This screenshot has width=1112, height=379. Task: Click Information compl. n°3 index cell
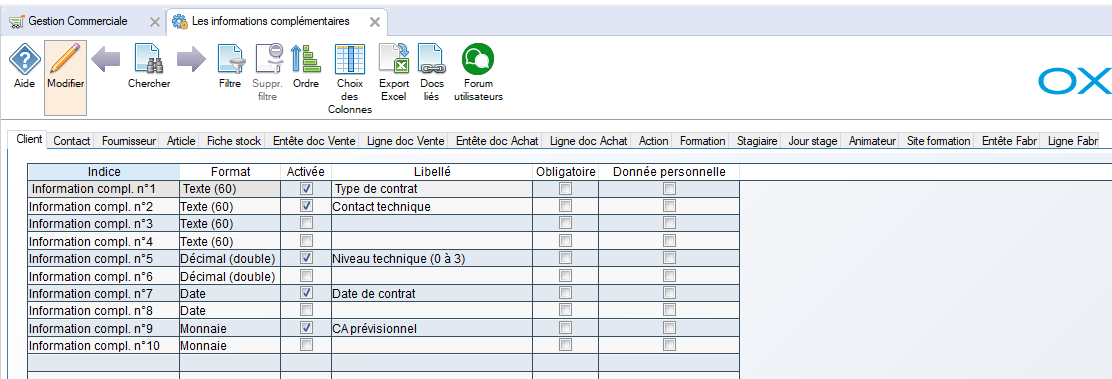pyautogui.click(x=104, y=223)
